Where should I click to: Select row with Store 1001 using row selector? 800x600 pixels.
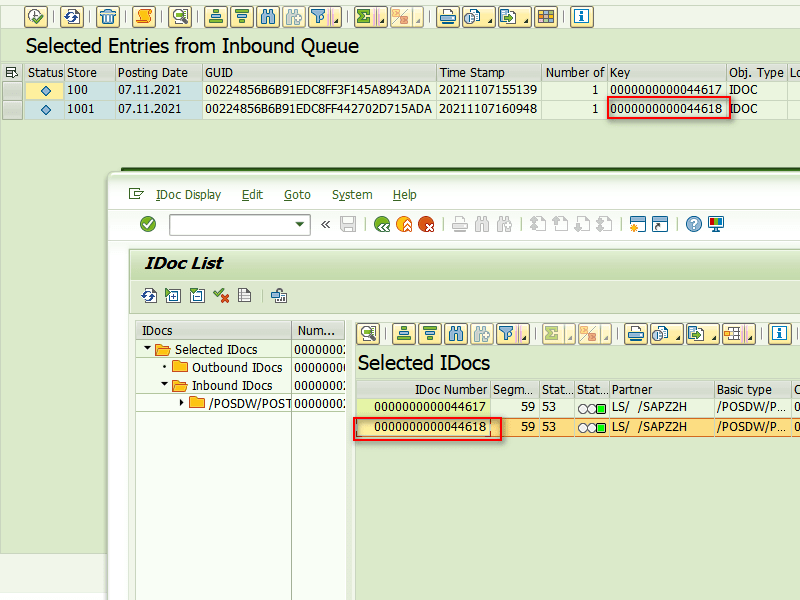(x=12, y=109)
